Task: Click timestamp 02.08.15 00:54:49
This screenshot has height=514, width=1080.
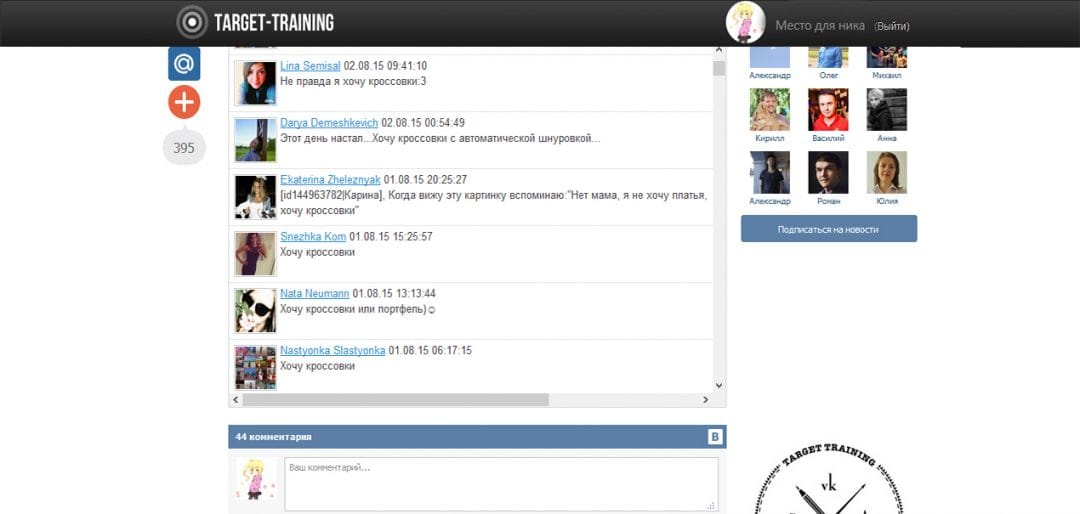Action: click(423, 123)
